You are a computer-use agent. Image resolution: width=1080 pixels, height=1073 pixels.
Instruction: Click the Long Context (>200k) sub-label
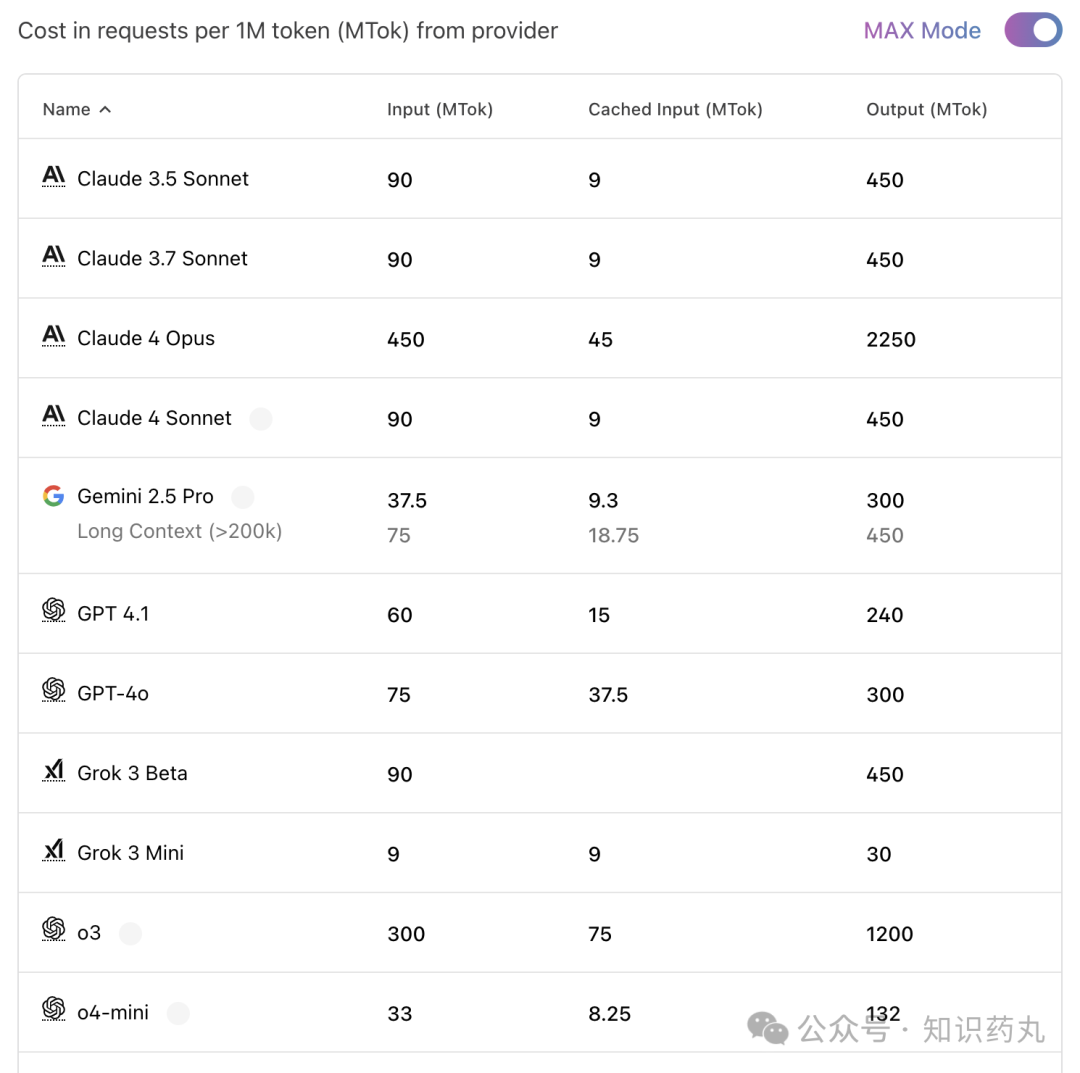(x=179, y=531)
